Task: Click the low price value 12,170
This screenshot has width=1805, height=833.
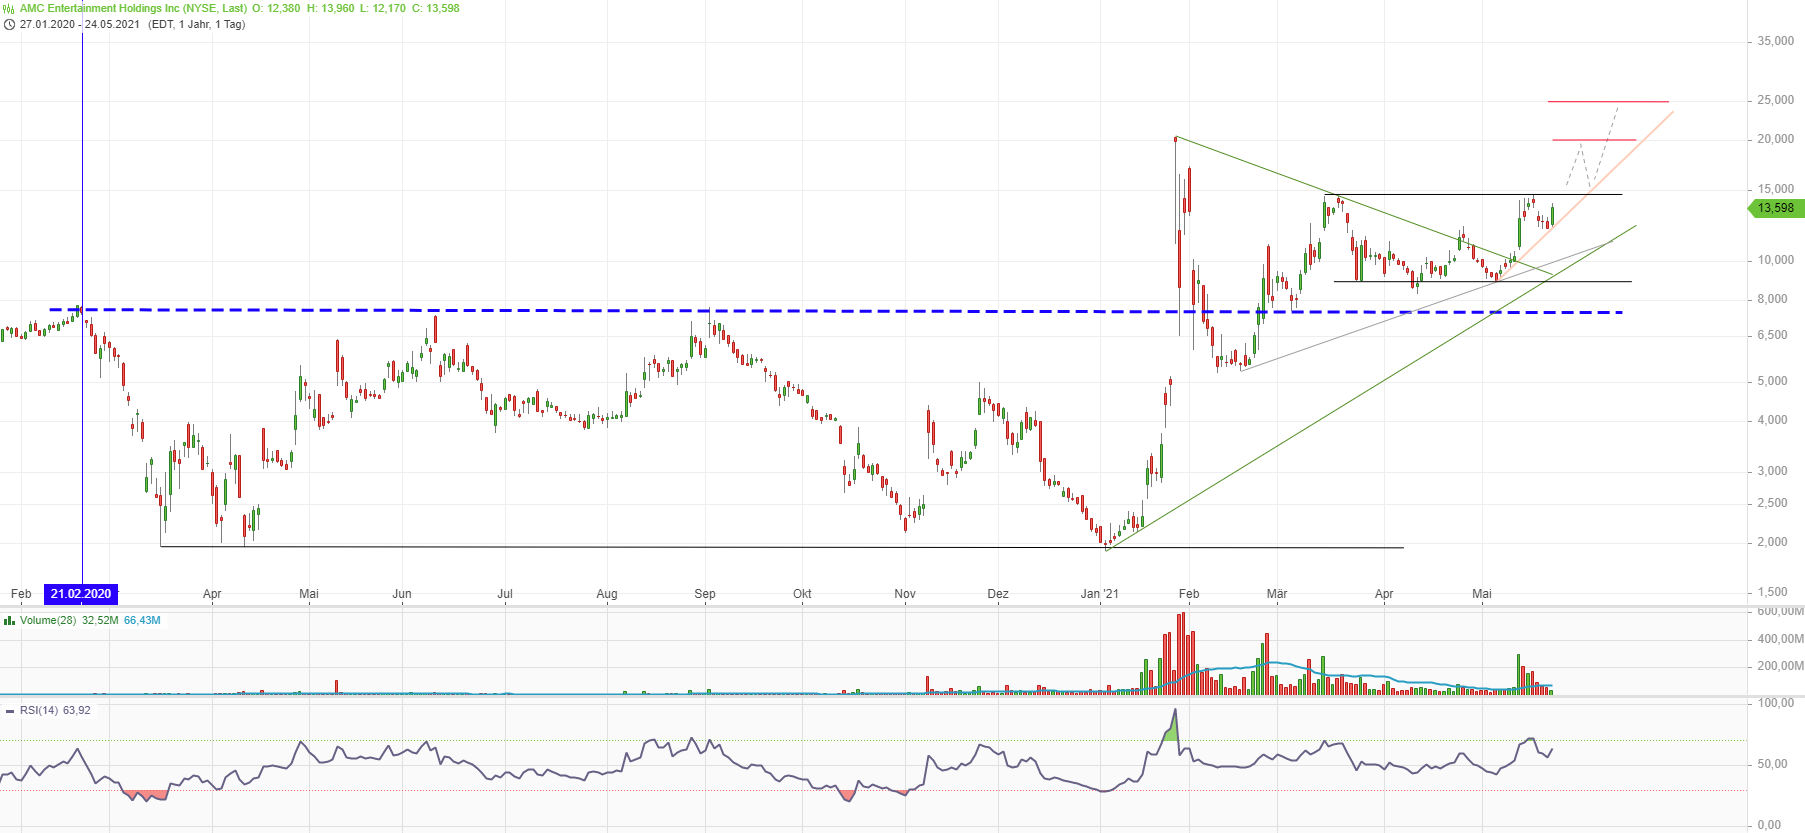Action: point(389,8)
